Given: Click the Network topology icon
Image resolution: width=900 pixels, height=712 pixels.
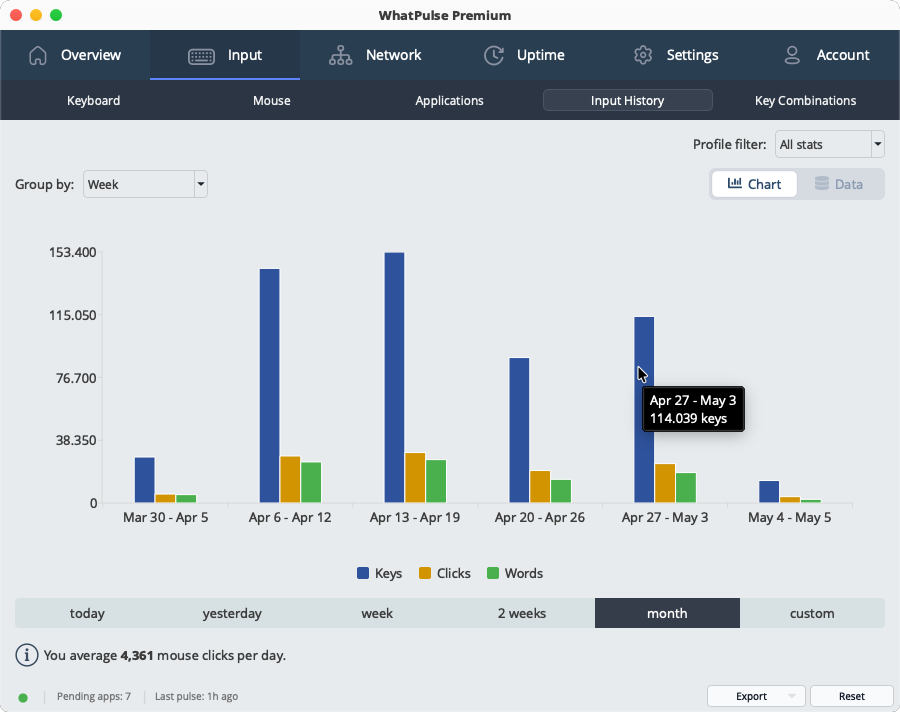Looking at the screenshot, I should (x=340, y=55).
